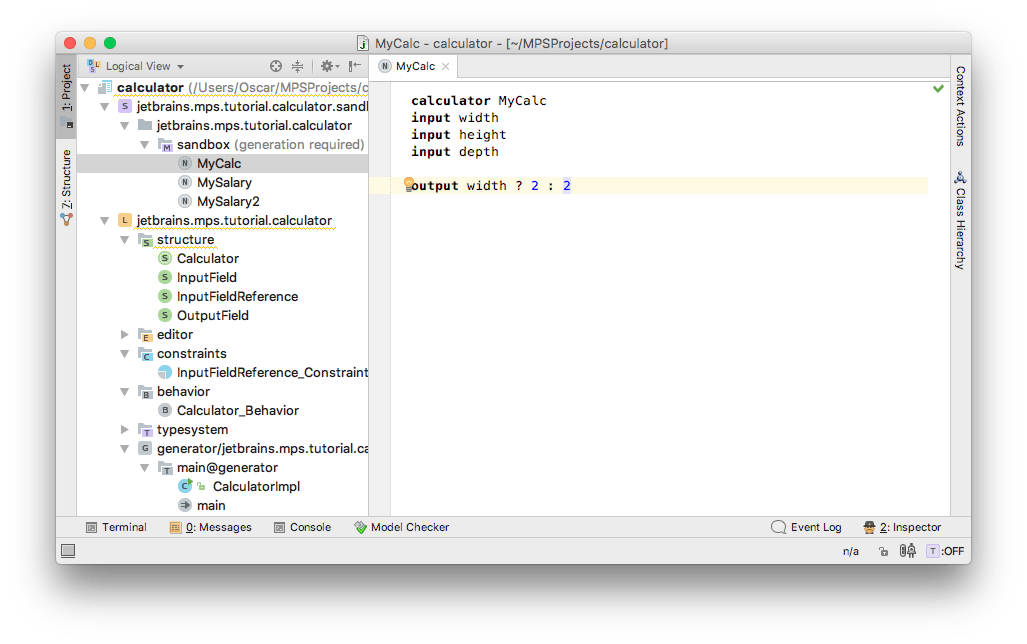1027x644 pixels.
Task: Click the green checkmark status indicator
Action: (x=938, y=89)
